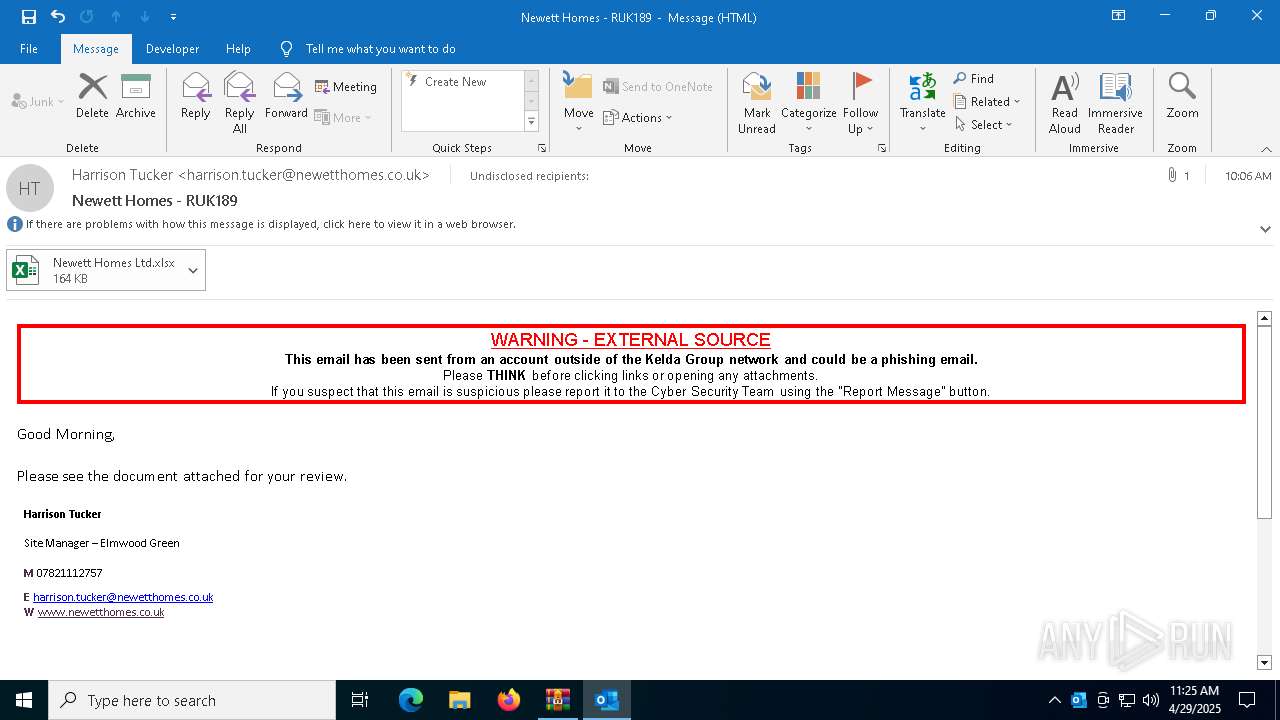1280x720 pixels.
Task: Reply to Harrison Tucker
Action: 196,96
